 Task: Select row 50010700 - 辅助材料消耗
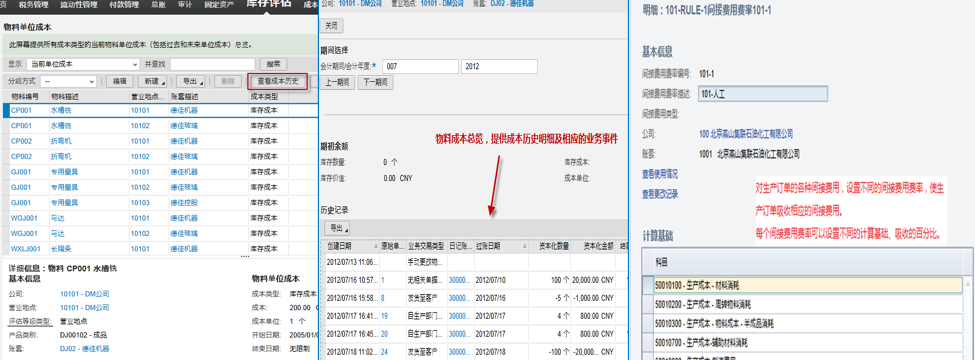click(x=808, y=343)
